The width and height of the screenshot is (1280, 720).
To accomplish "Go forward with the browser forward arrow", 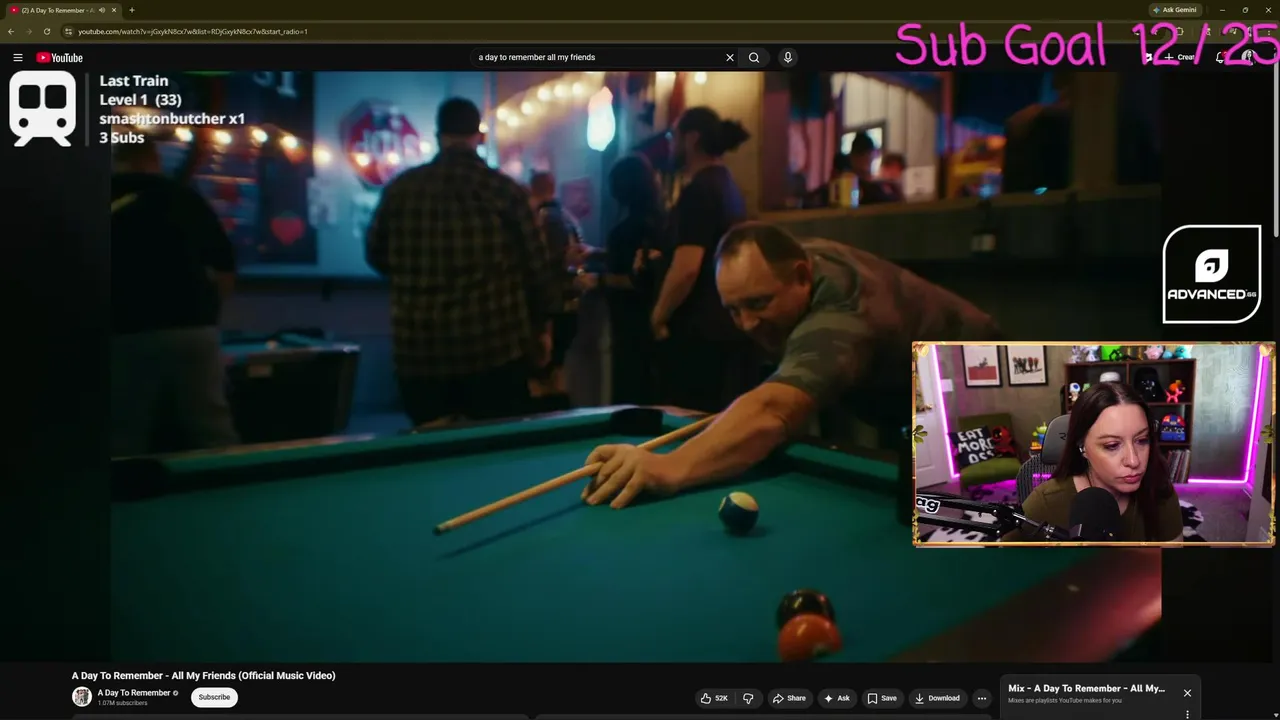I will point(28,31).
